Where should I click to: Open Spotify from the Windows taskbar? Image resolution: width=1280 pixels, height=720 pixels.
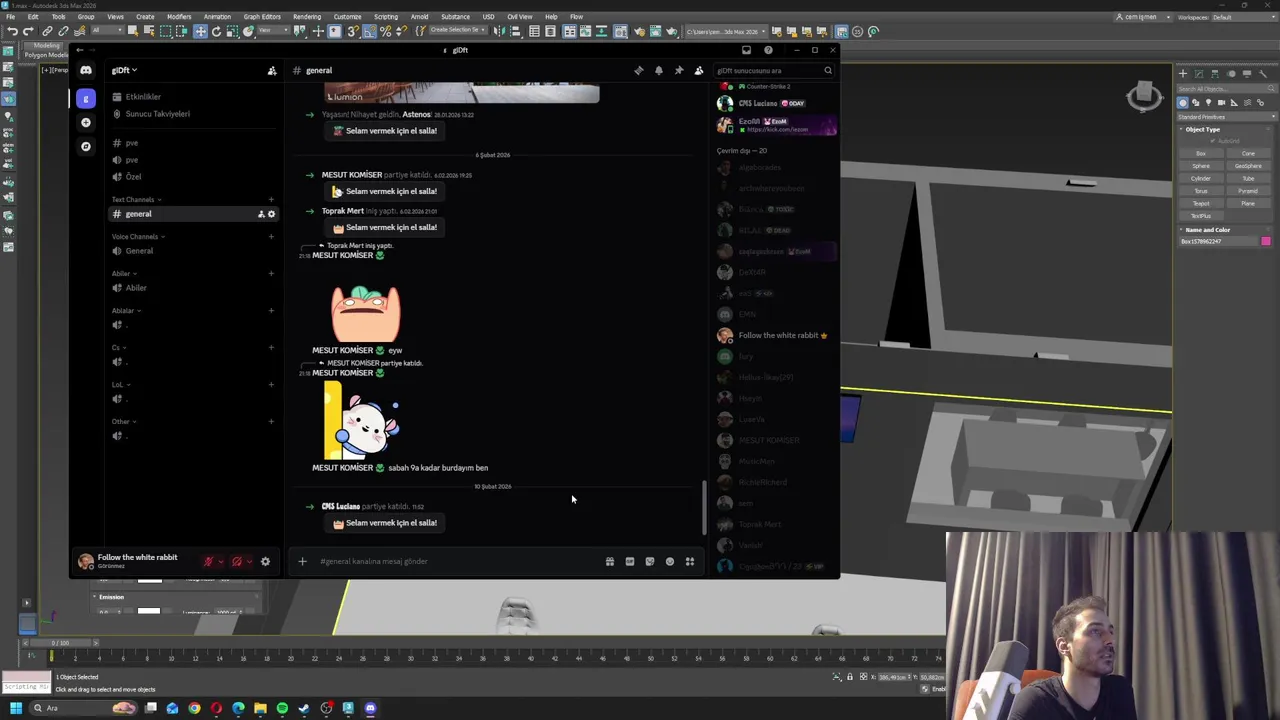pos(282,709)
